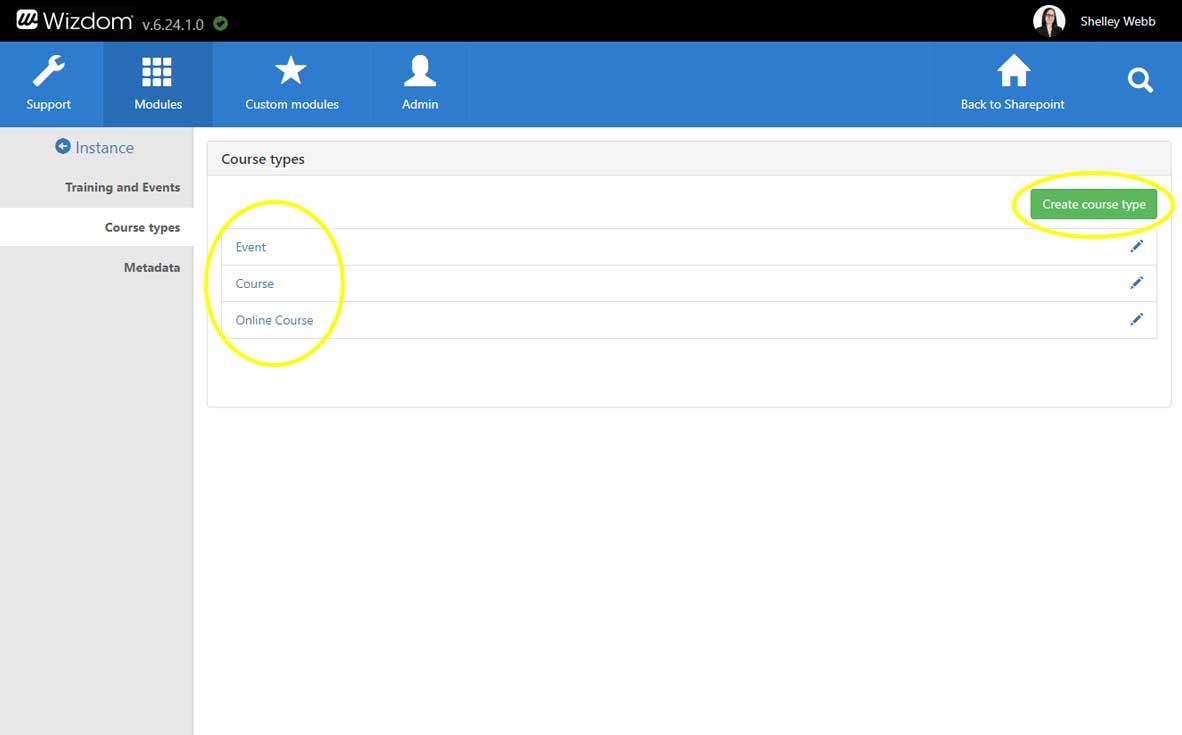Edit the Event course type pencil
Viewport: 1182px width, 735px height.
[1136, 246]
